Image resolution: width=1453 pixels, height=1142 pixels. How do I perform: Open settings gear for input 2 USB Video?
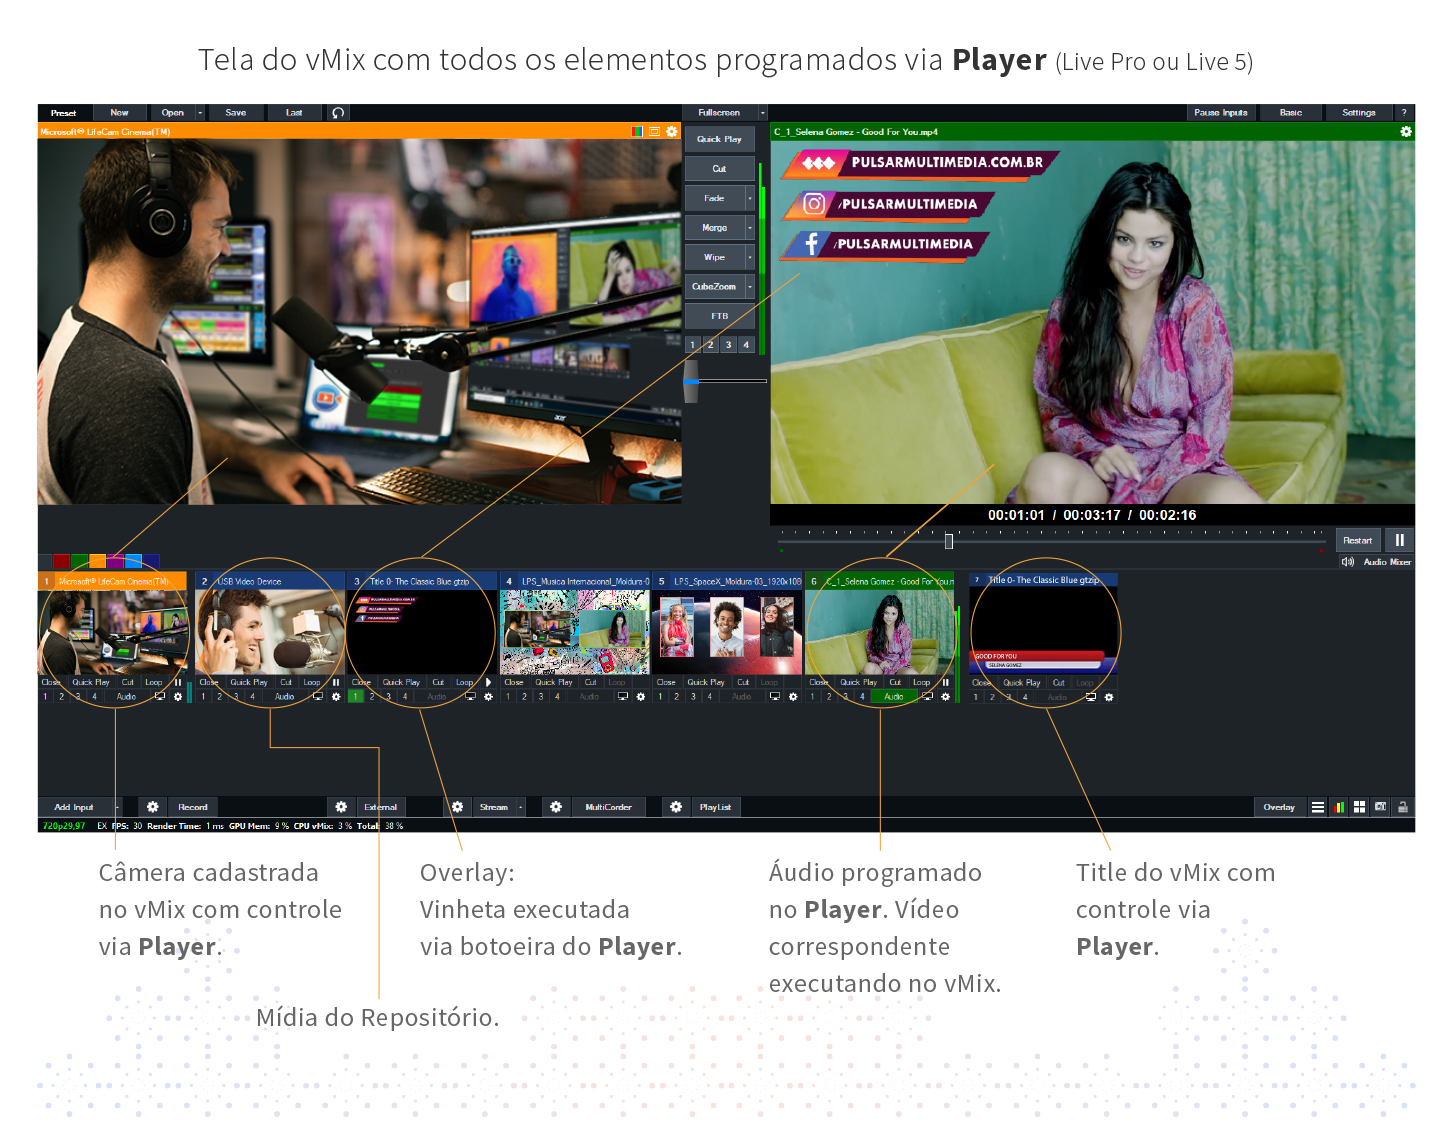tap(336, 697)
